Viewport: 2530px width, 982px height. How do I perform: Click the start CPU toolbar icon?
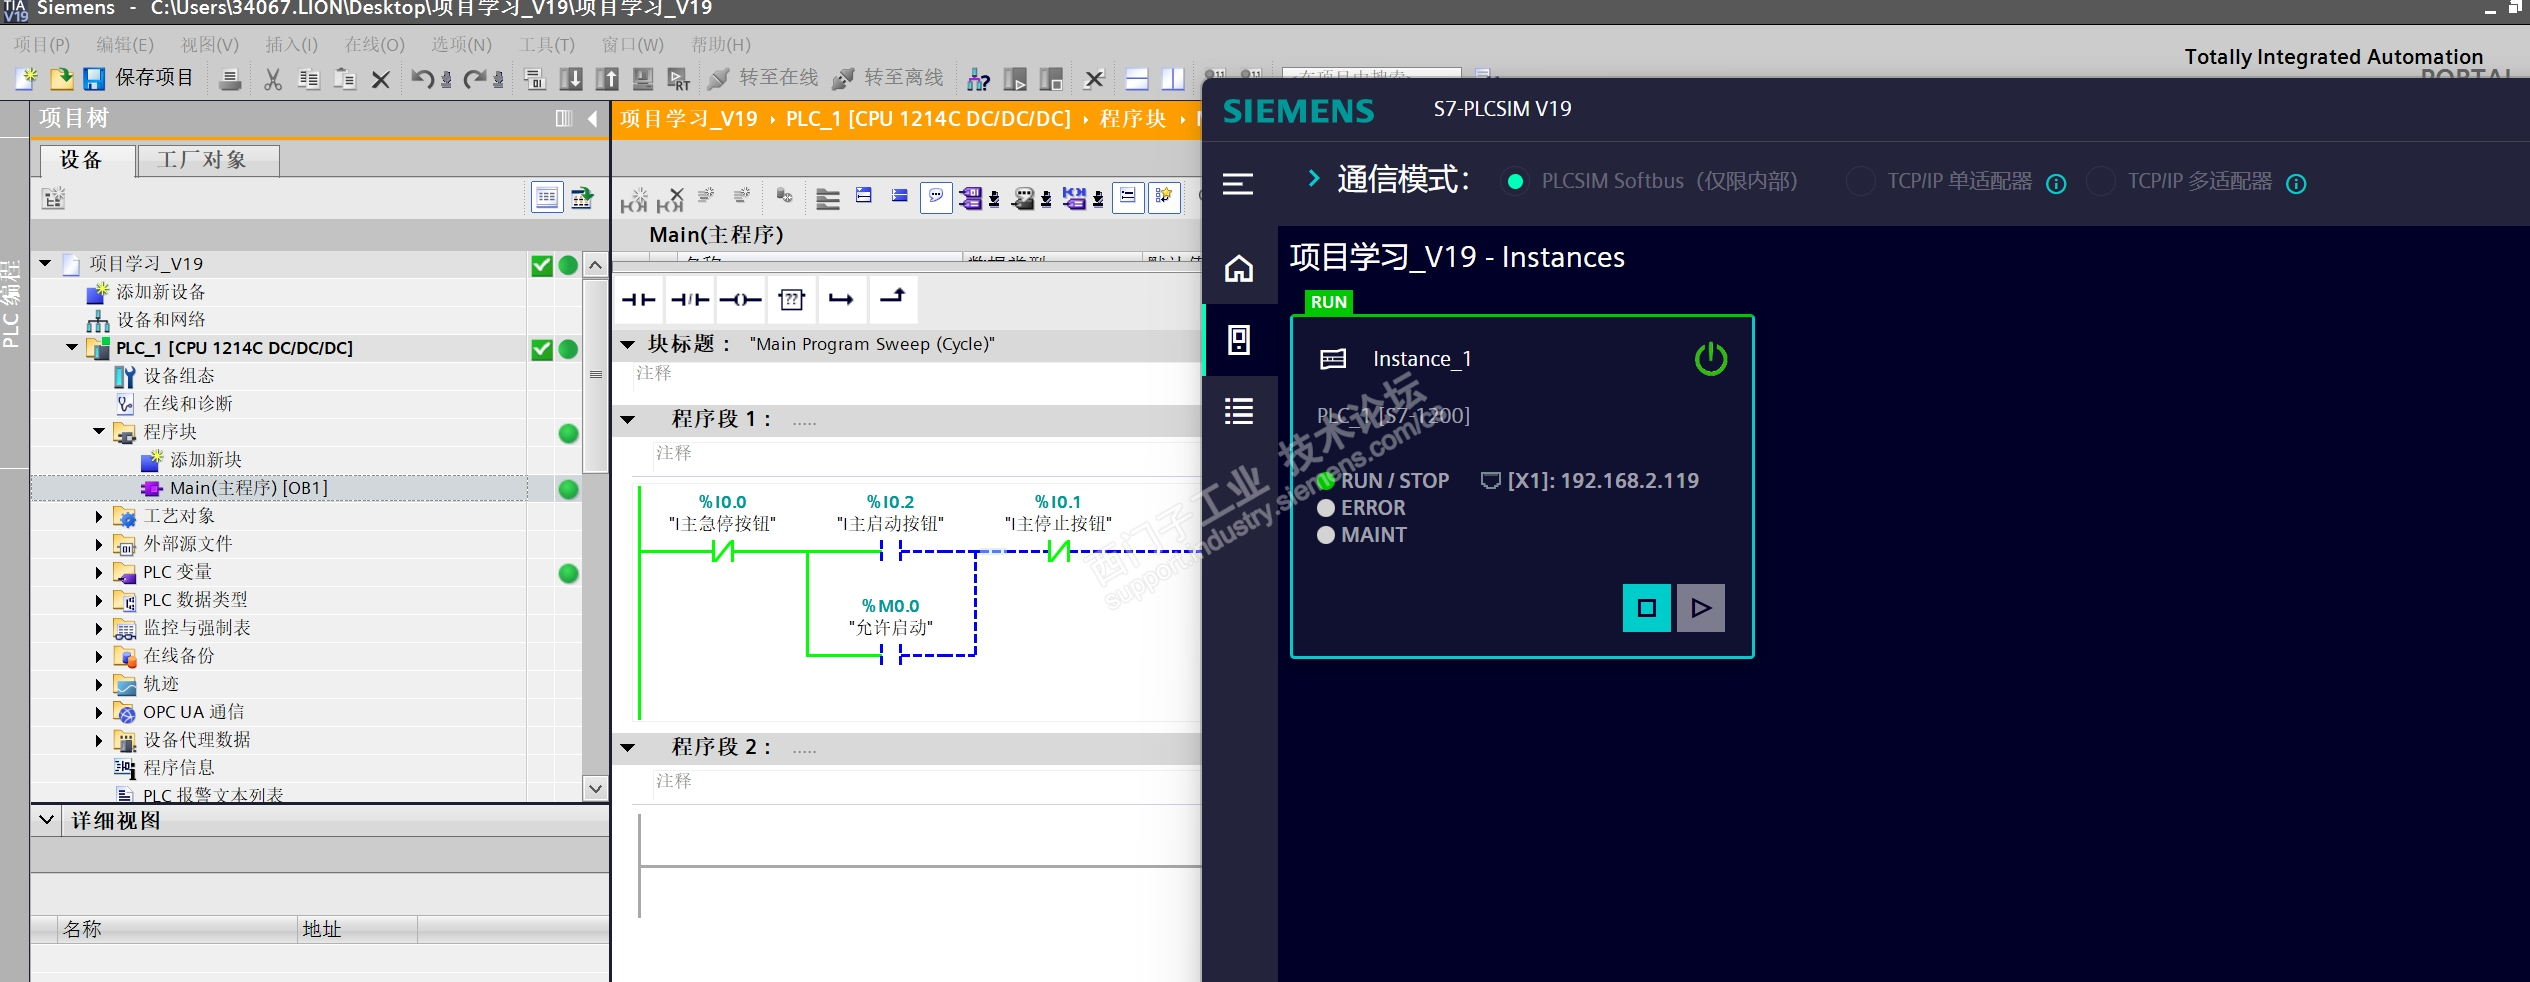click(1015, 79)
